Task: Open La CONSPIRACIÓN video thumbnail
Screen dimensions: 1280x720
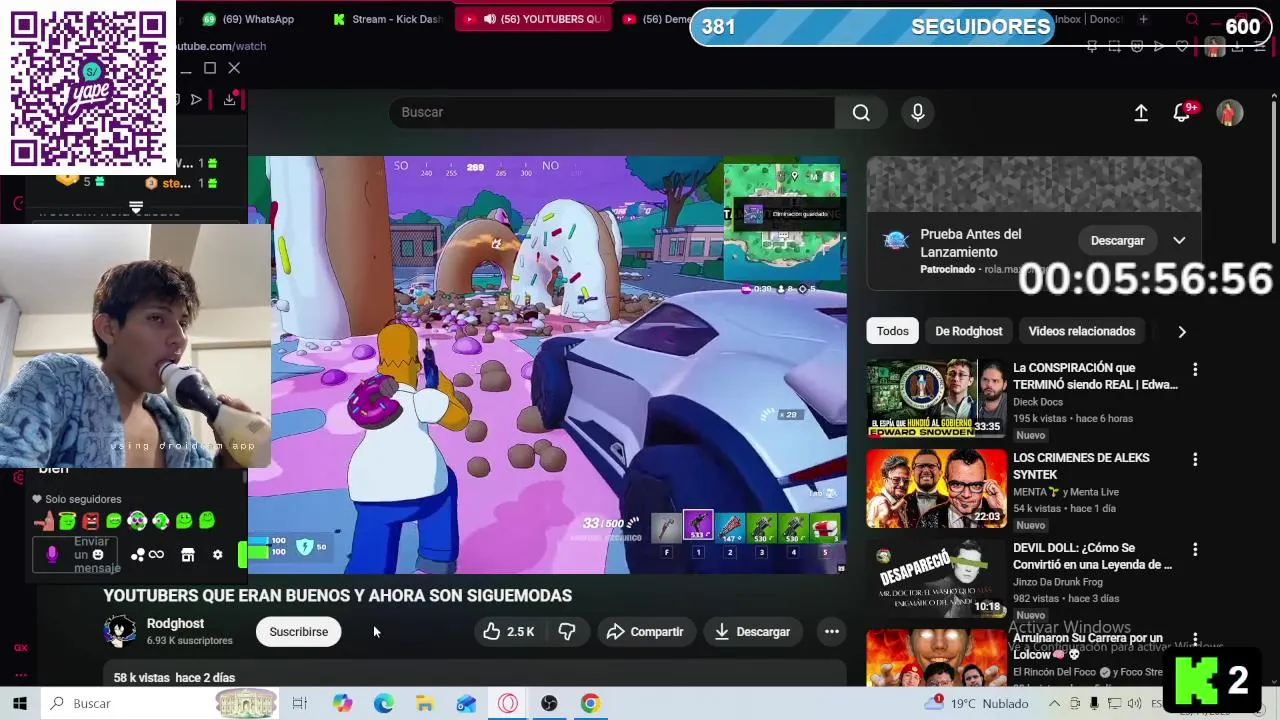Action: click(936, 399)
